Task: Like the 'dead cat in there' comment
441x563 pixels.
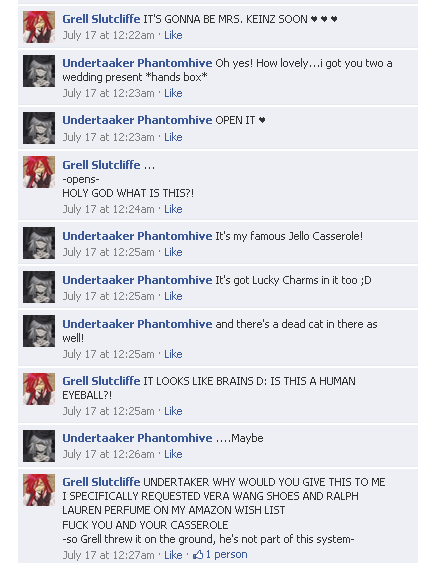Action: [x=173, y=354]
